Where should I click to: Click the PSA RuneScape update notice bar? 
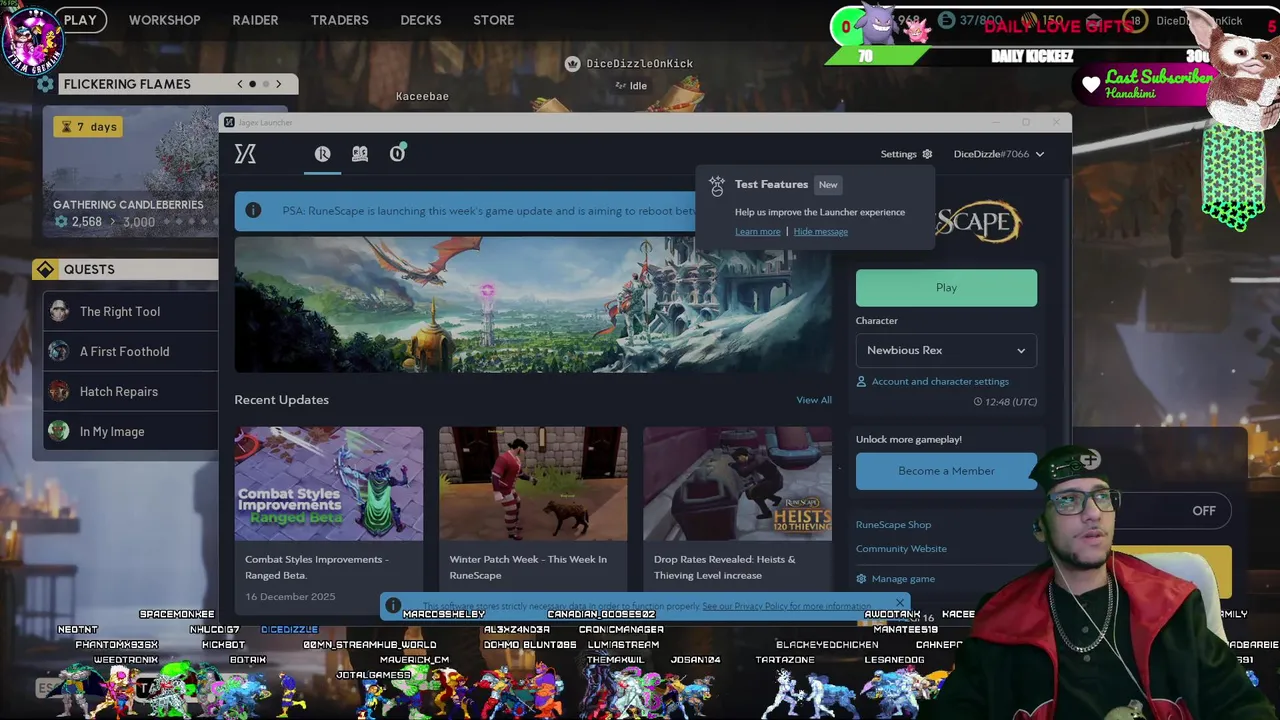tap(465, 211)
